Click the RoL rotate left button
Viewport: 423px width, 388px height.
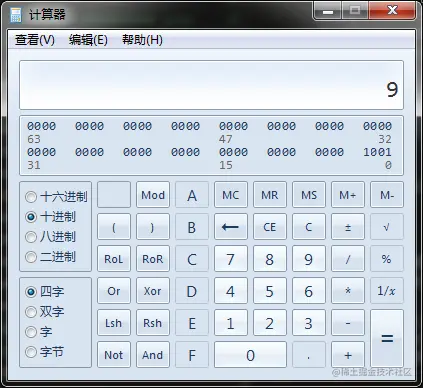click(114, 259)
